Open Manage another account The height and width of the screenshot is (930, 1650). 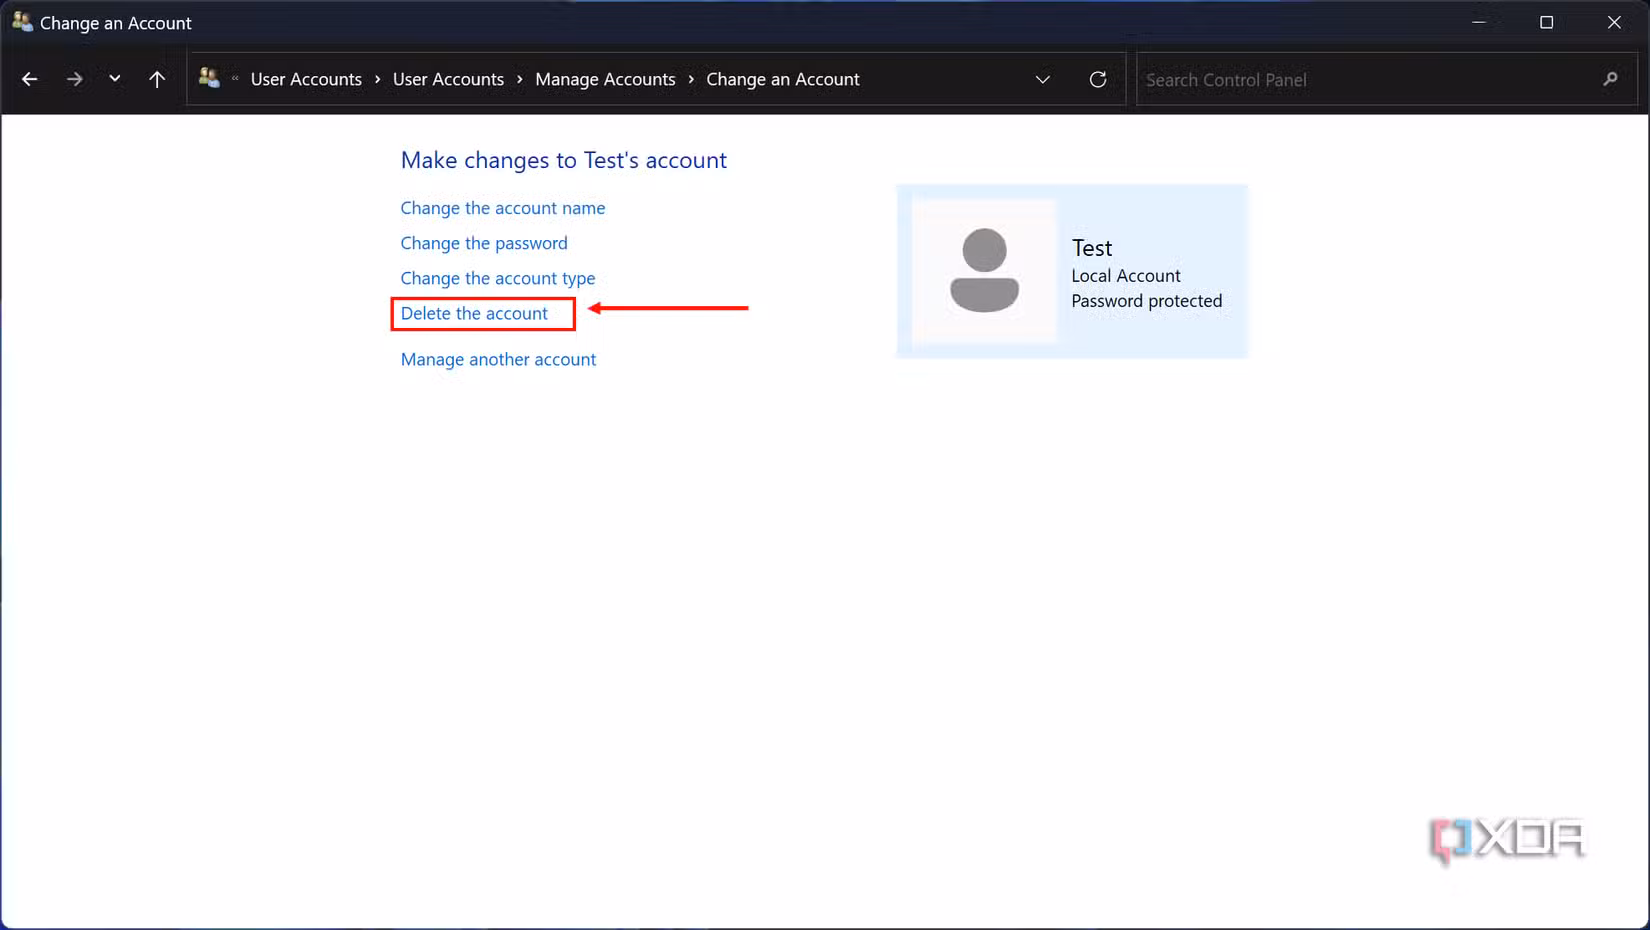(497, 359)
